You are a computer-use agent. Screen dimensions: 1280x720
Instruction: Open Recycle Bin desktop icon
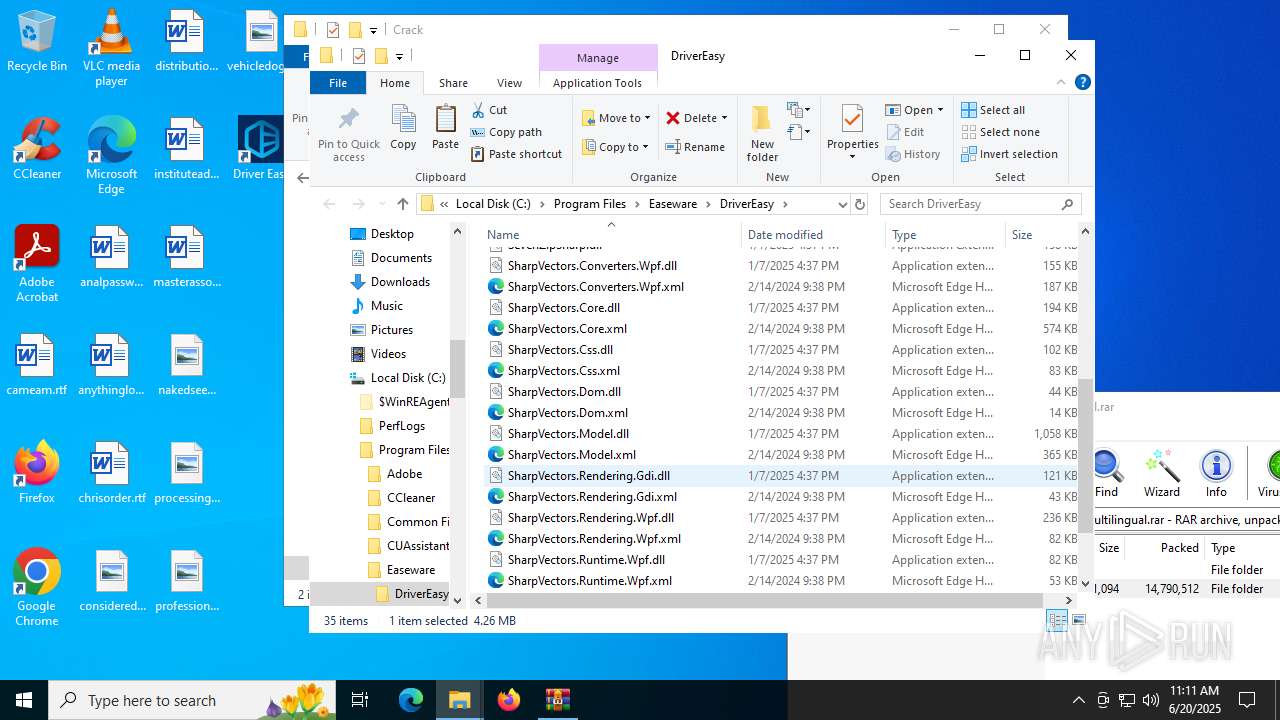tap(37, 41)
